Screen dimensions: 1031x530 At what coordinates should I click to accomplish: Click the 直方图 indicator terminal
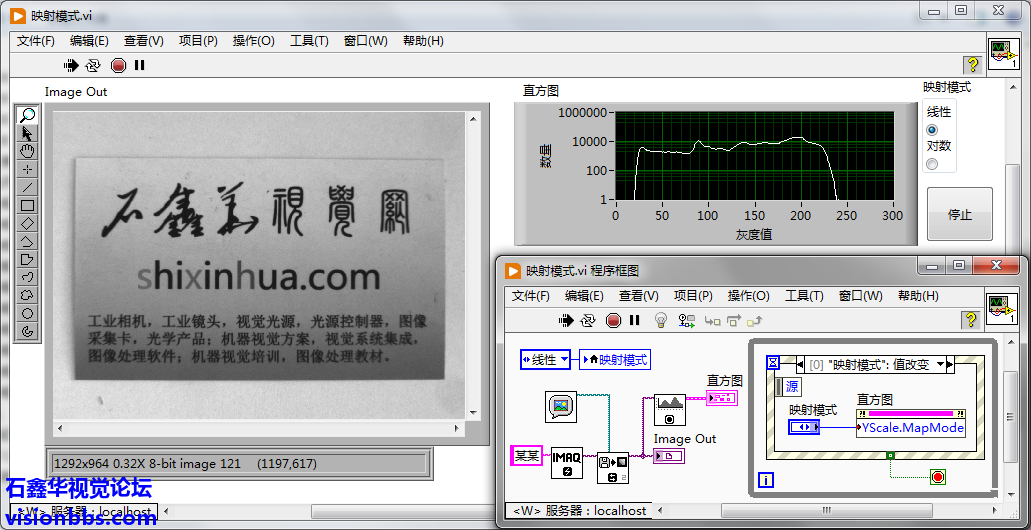(722, 397)
